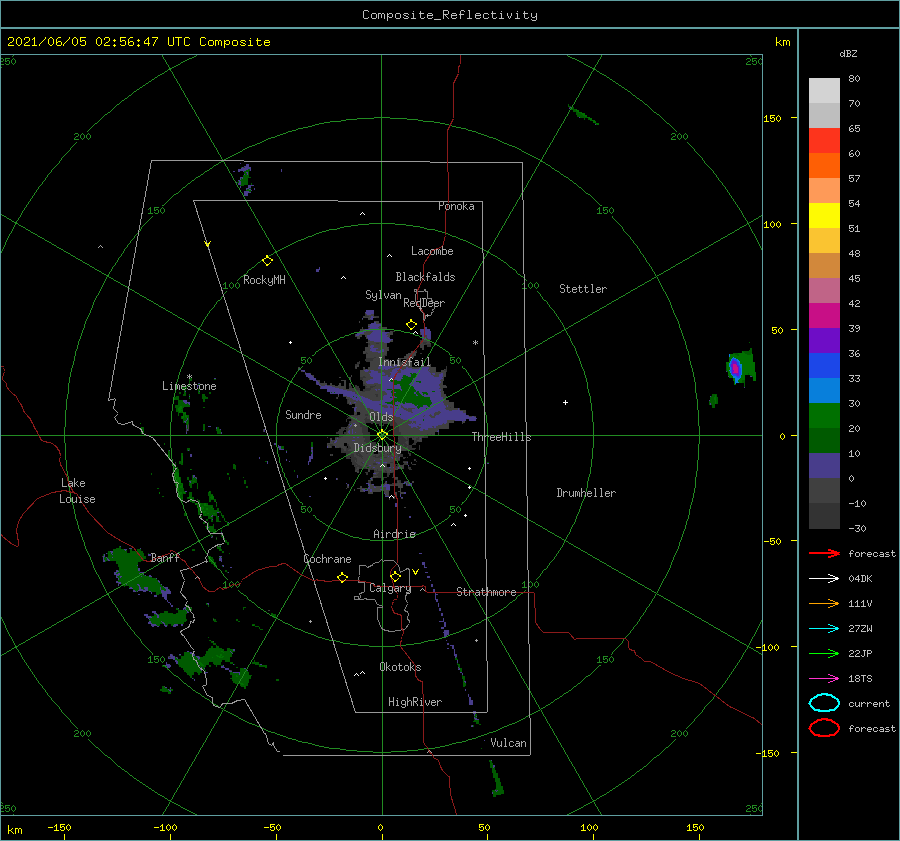Viewport: 900px width, 841px height.
Task: Click the asterisk marker above Limestone
Action: (189, 377)
